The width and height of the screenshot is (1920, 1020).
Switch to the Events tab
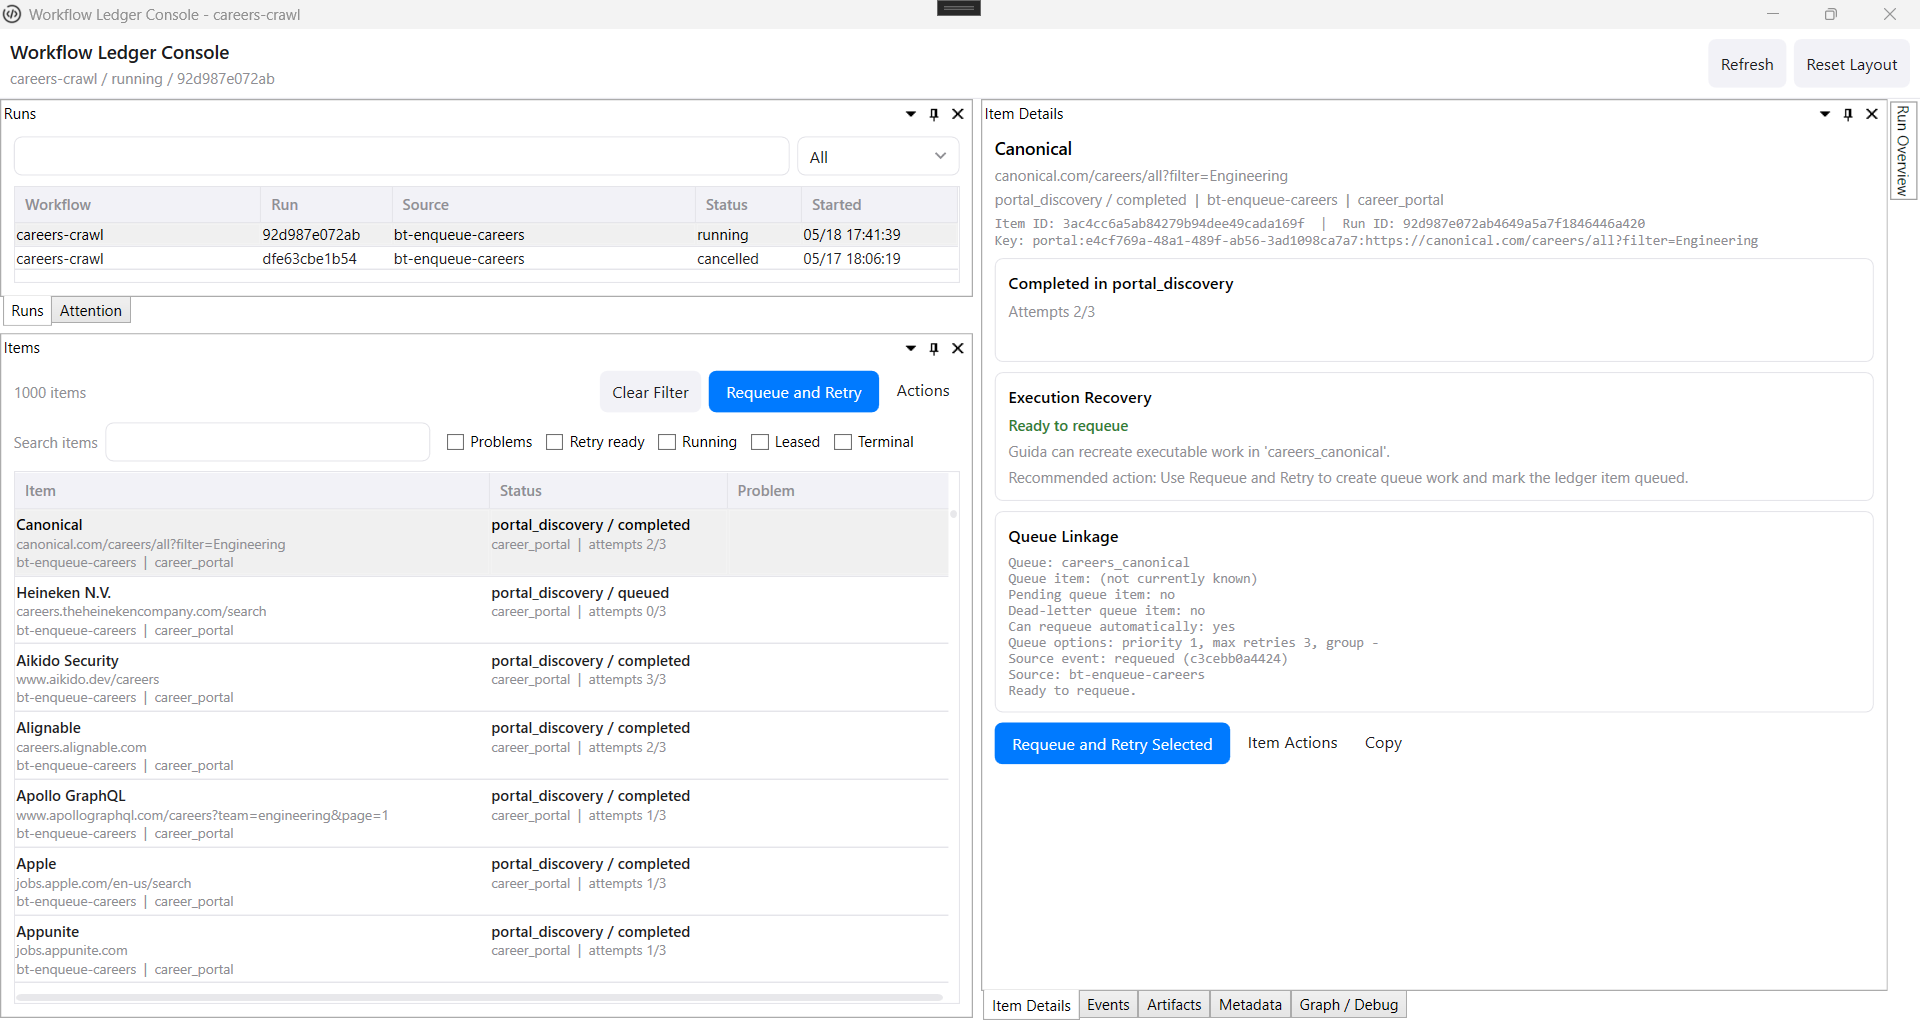[x=1108, y=1005]
